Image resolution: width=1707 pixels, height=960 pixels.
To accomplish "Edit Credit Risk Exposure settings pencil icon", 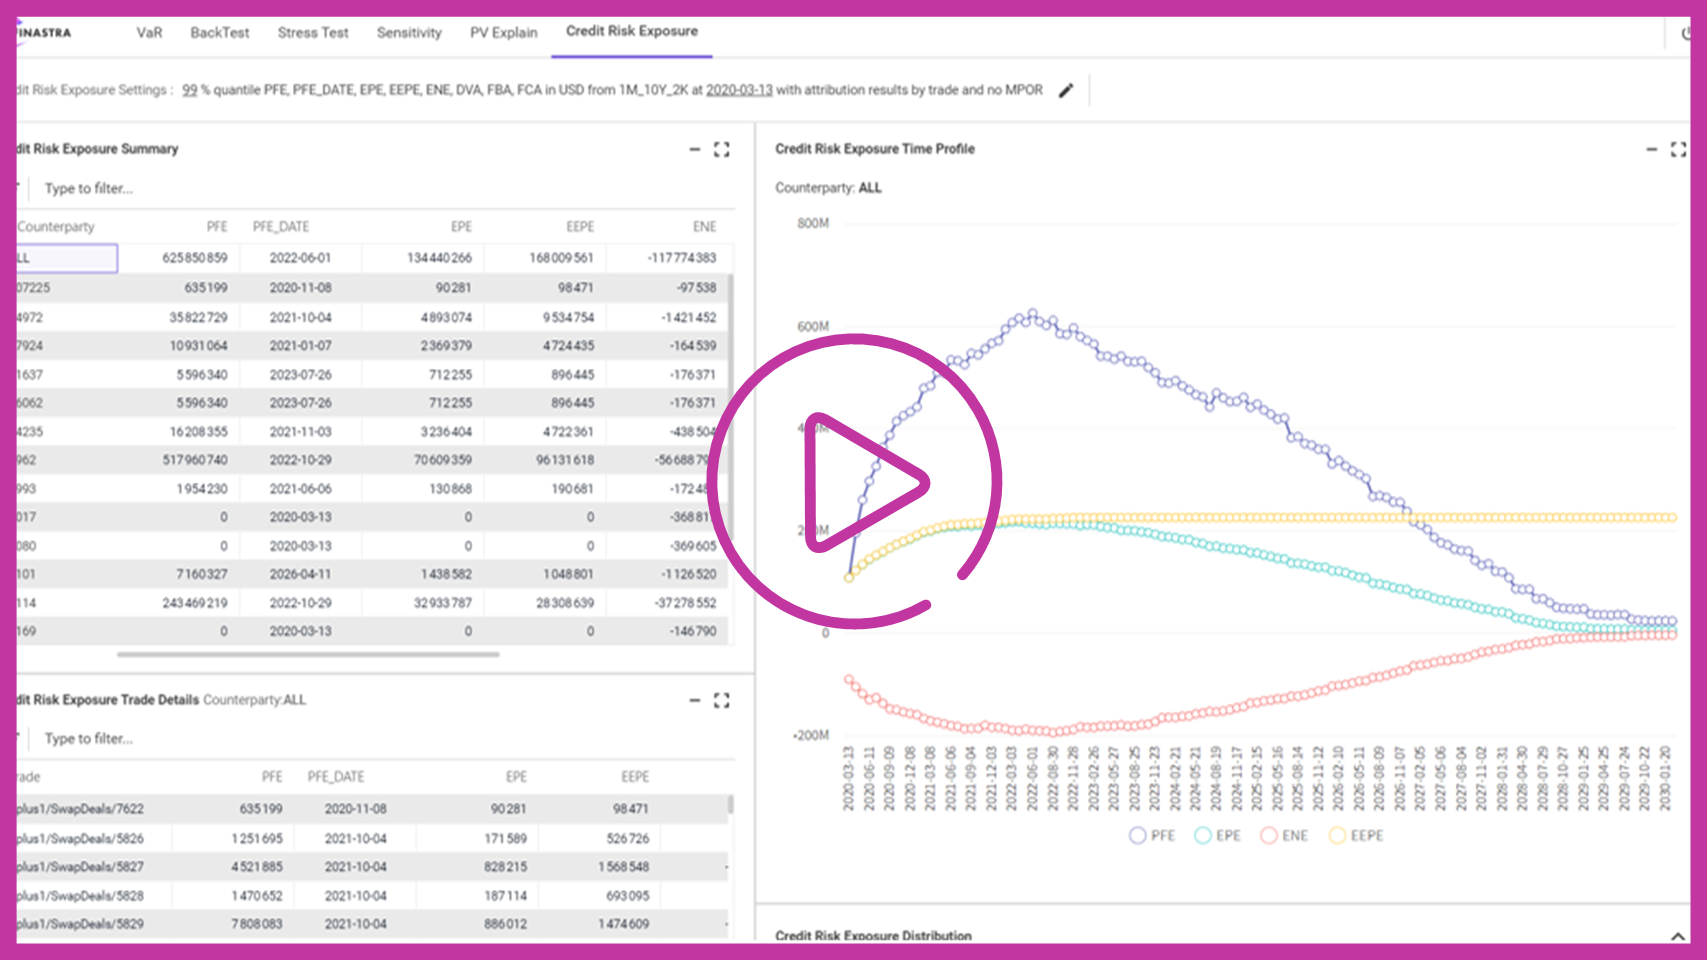I will pyautogui.click(x=1066, y=90).
